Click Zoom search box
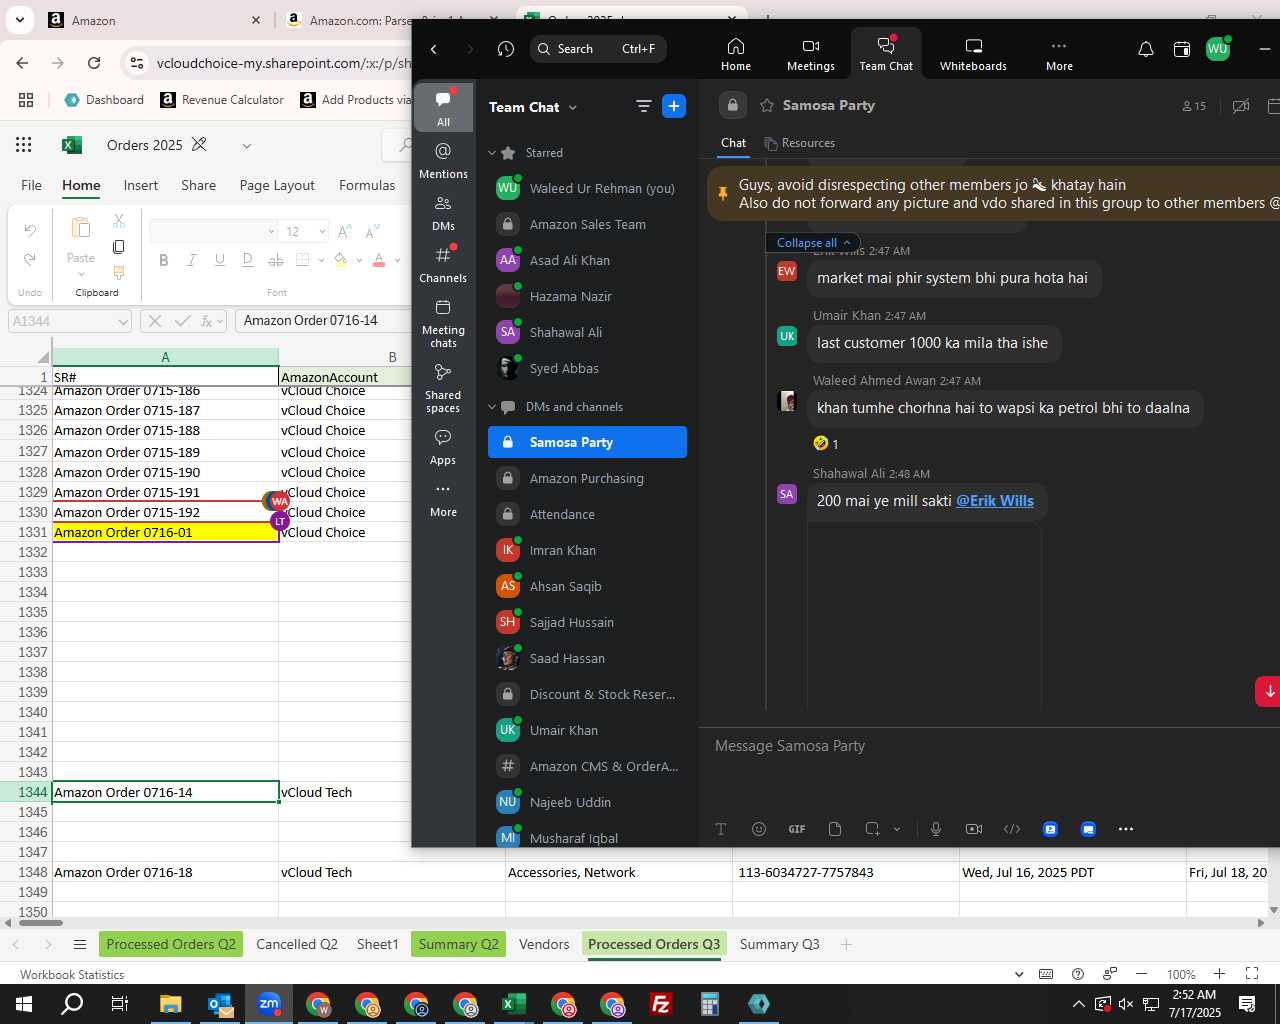Viewport: 1280px width, 1024px height. pos(598,49)
